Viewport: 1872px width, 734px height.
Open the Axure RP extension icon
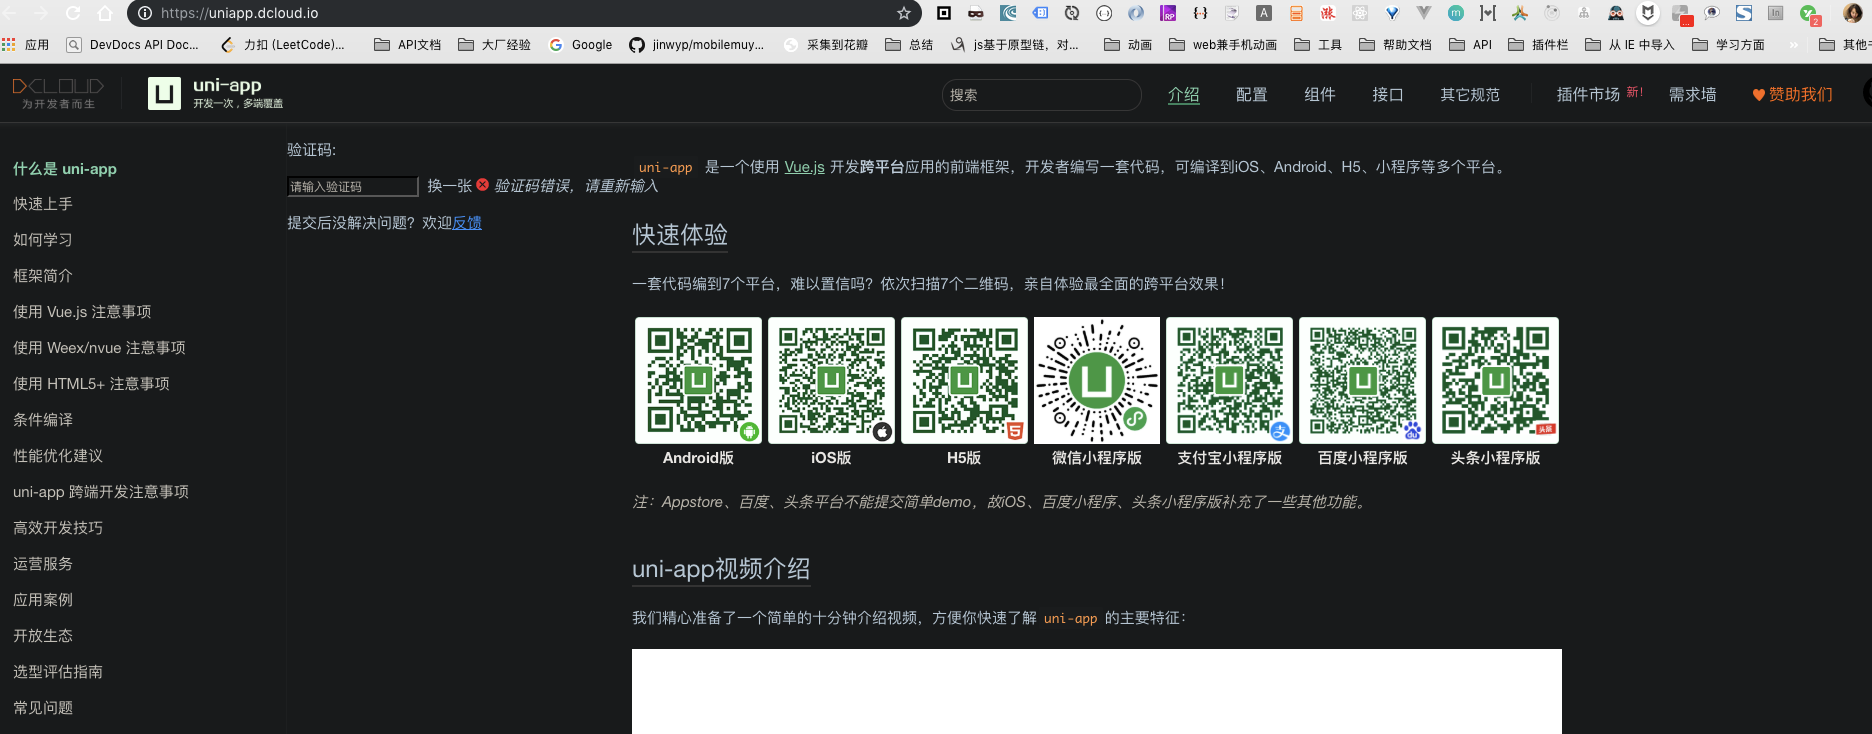coord(1168,13)
